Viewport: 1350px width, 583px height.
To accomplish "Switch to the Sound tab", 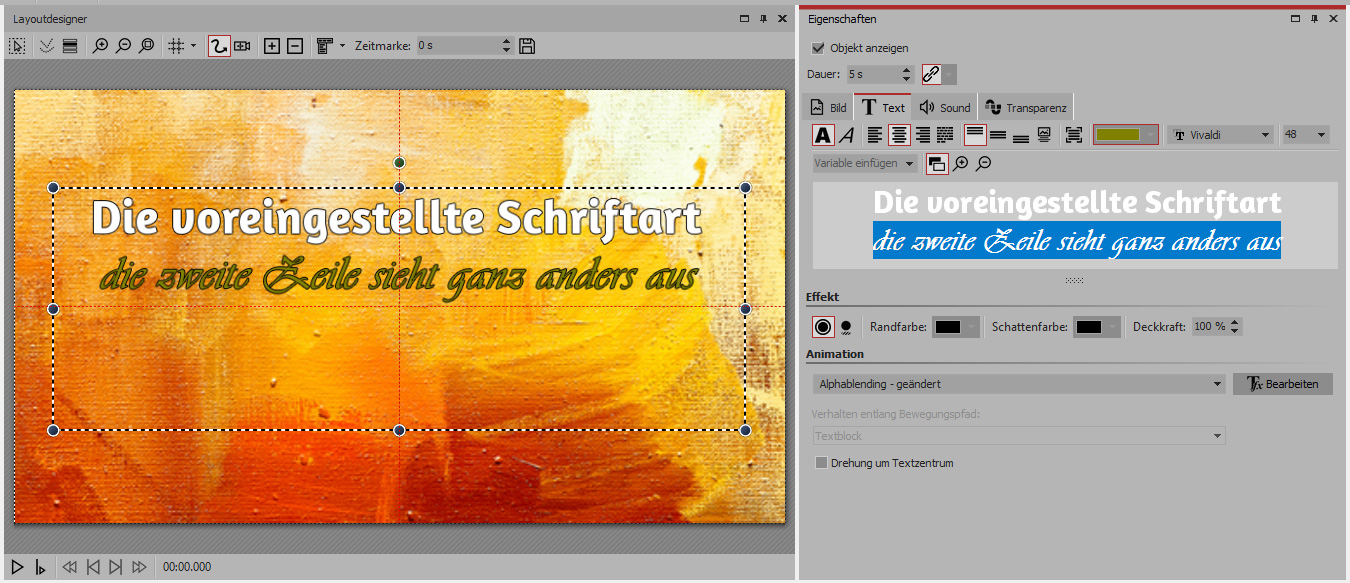I will [945, 108].
